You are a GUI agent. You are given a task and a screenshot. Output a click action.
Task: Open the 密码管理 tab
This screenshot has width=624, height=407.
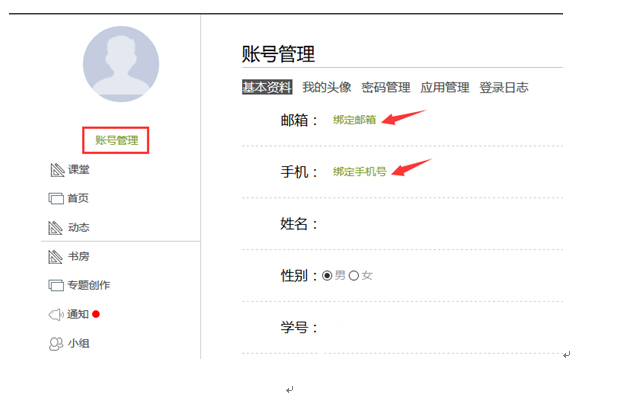[386, 87]
